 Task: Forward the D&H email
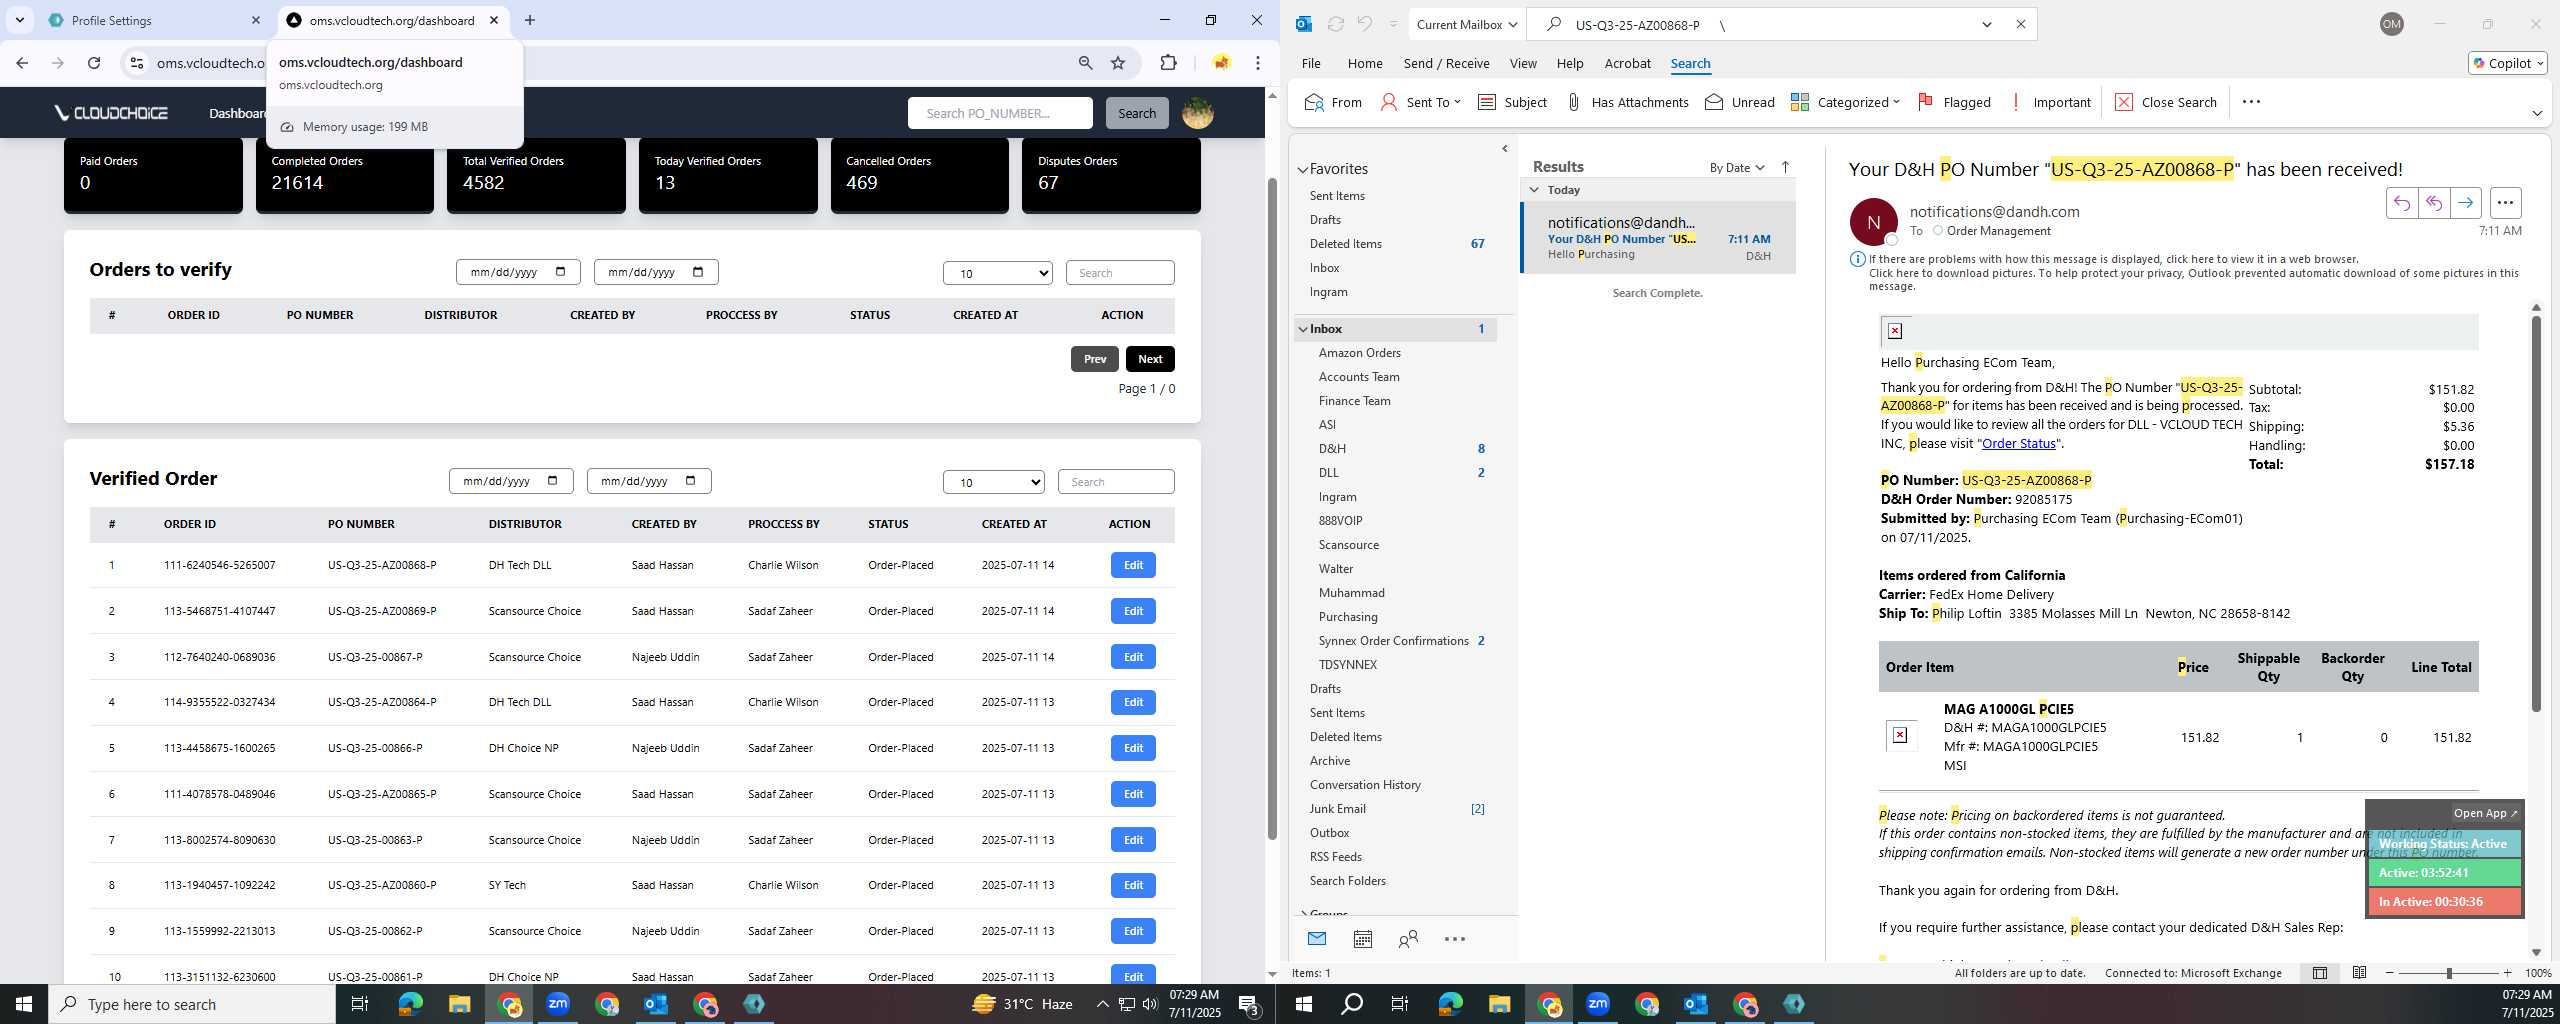click(2465, 203)
